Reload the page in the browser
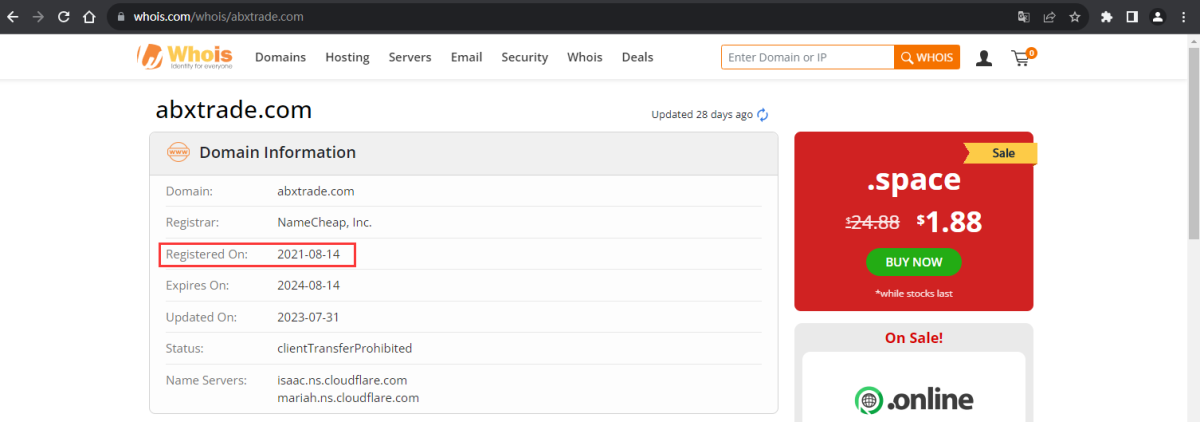1200x422 pixels. click(x=64, y=17)
